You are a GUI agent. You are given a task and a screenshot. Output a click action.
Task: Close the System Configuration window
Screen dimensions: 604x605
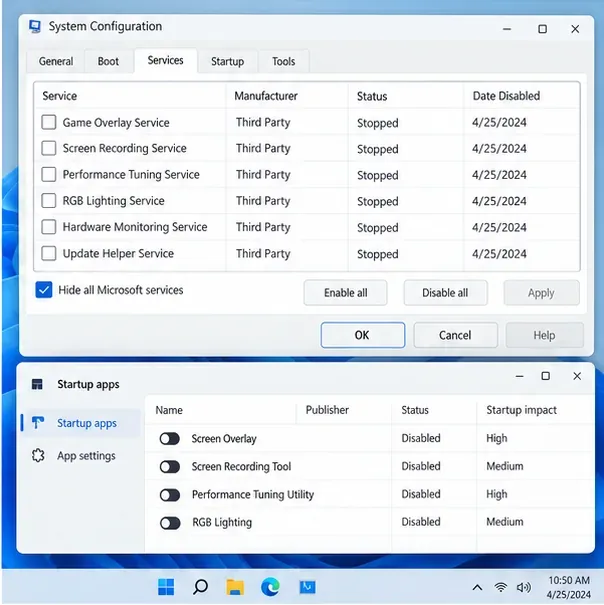tap(575, 29)
